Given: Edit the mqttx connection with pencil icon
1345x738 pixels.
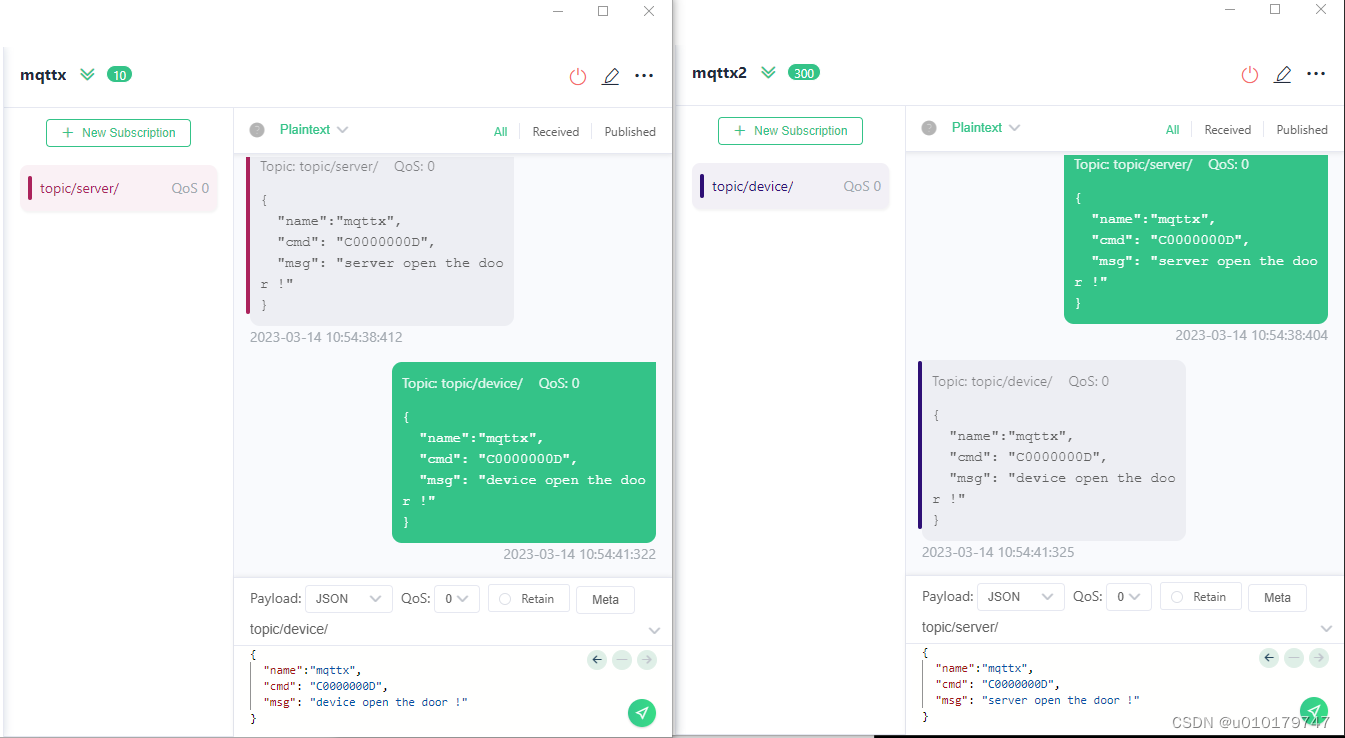Looking at the screenshot, I should coord(611,76).
